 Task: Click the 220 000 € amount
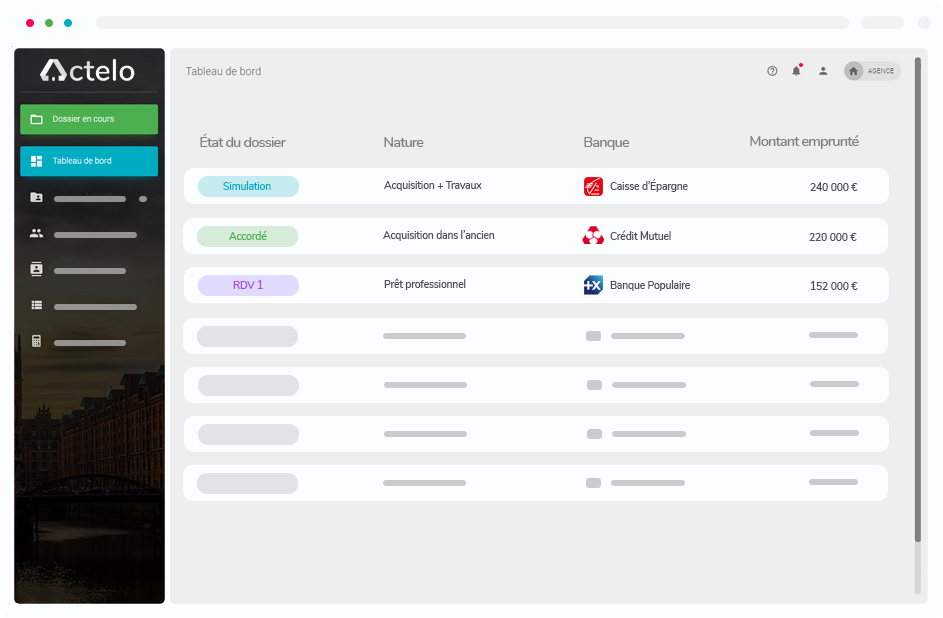click(x=833, y=237)
